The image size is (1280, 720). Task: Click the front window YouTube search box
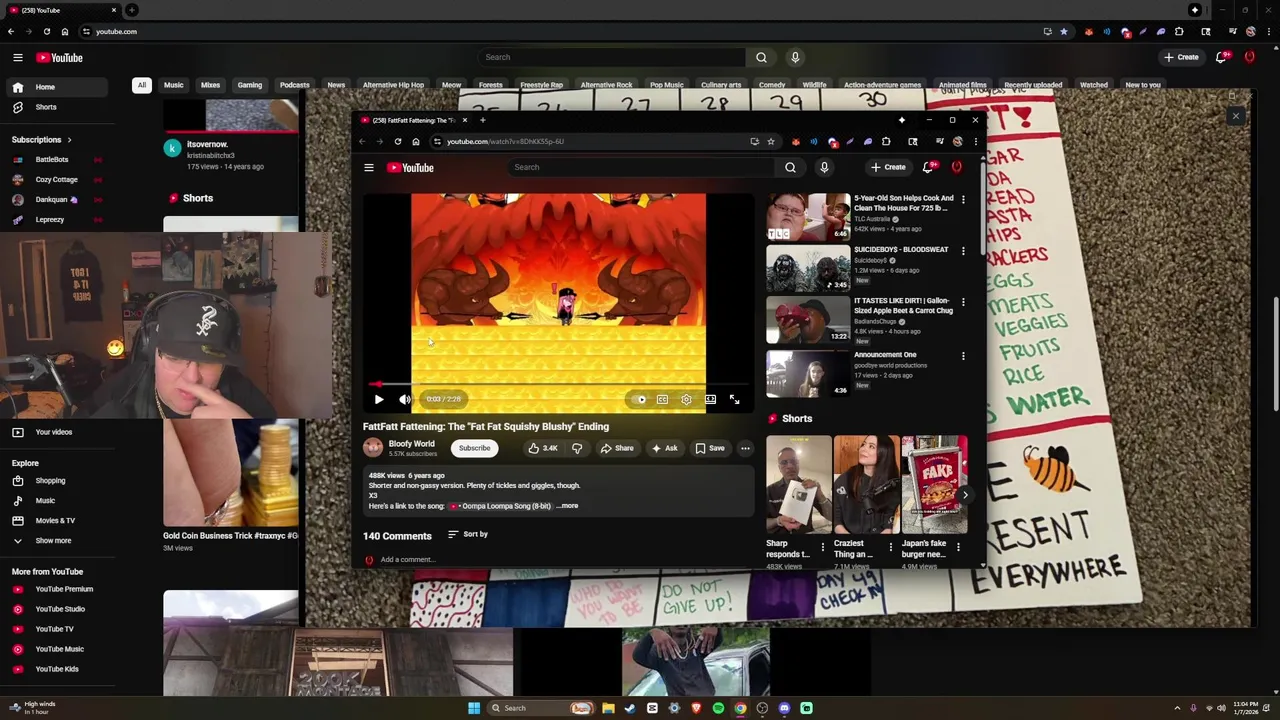(640, 167)
